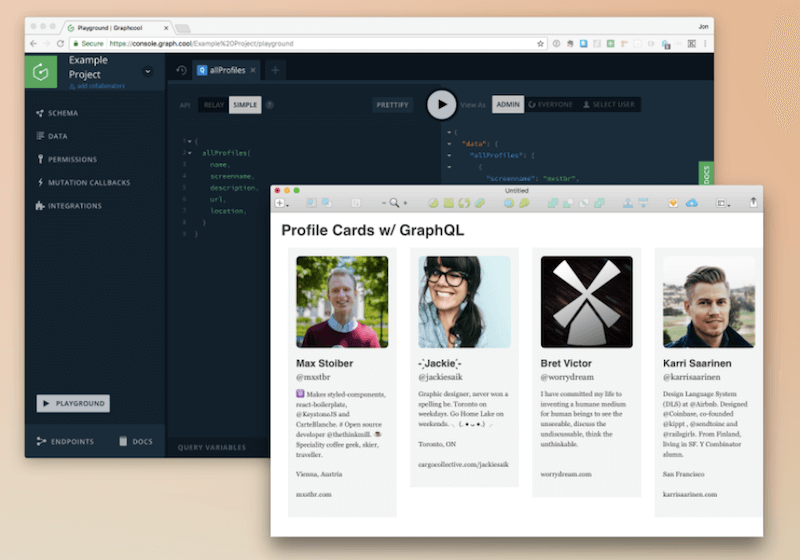The height and width of the screenshot is (560, 800).
Task: Expand Query Variables panel
Action: coord(212,447)
